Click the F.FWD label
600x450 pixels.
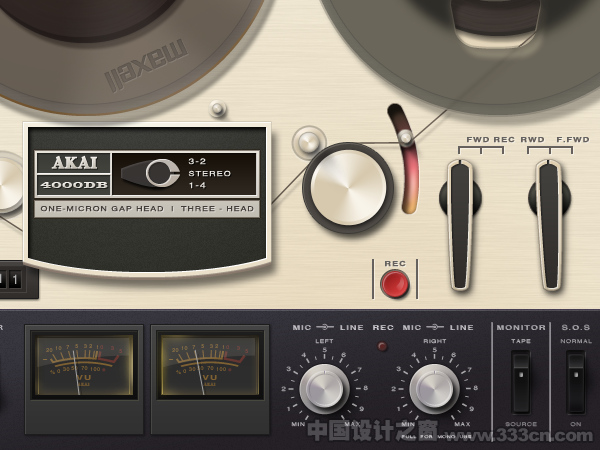point(573,140)
